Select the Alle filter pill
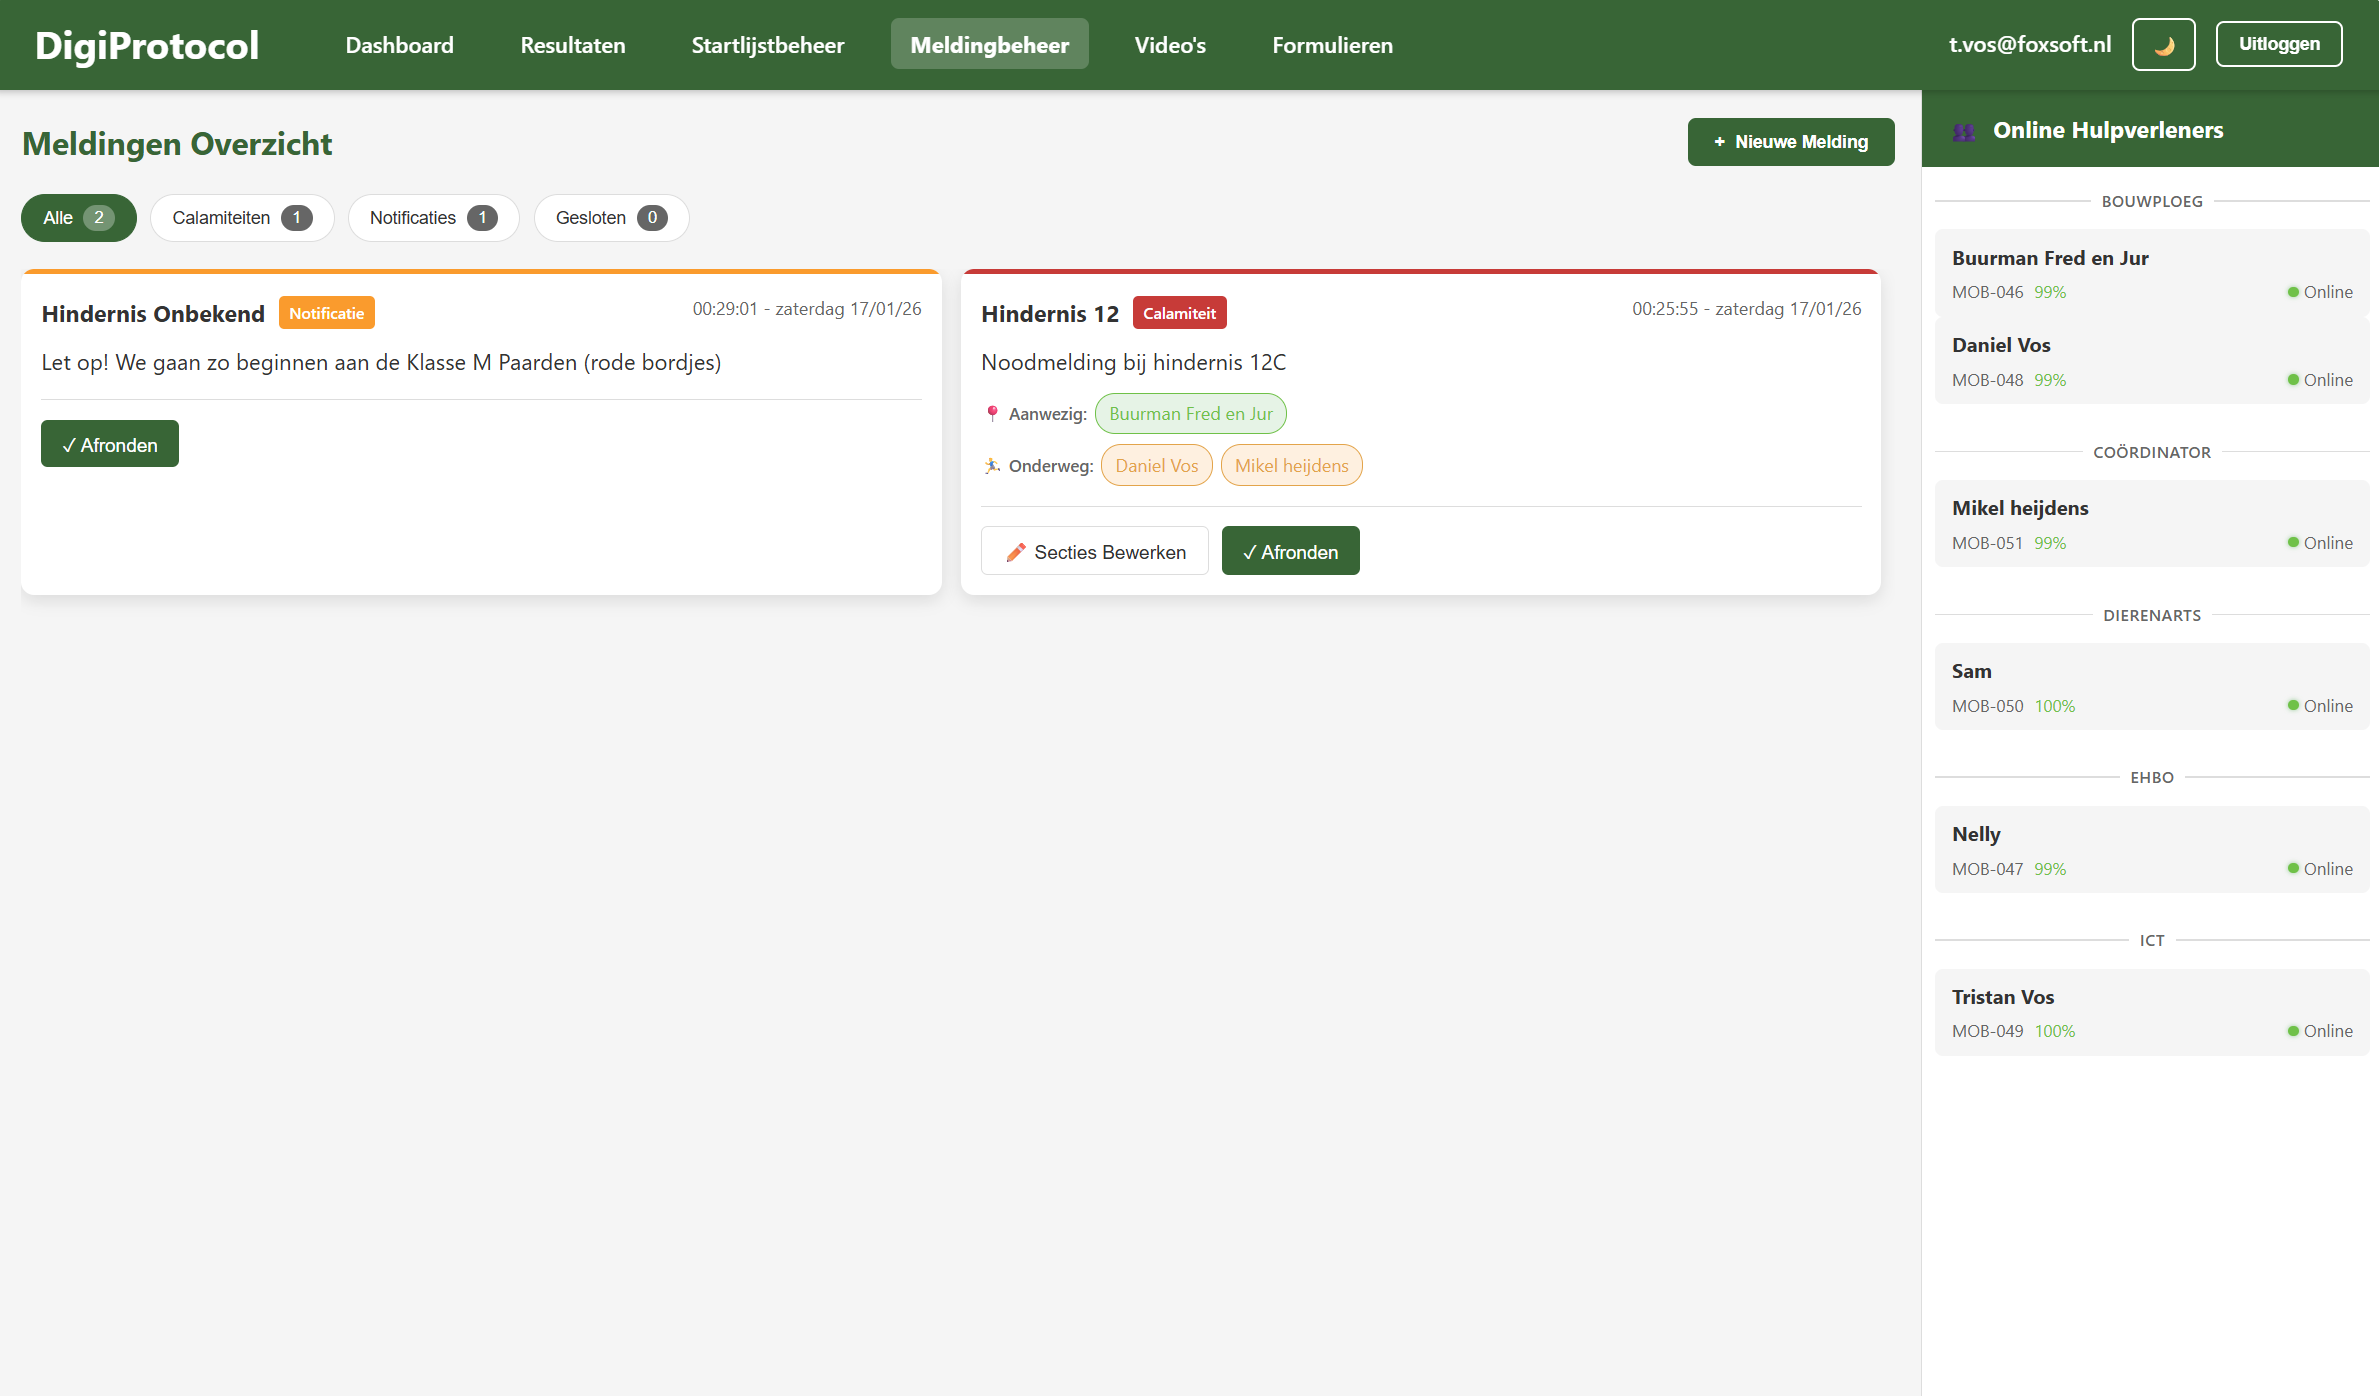 pyautogui.click(x=78, y=218)
